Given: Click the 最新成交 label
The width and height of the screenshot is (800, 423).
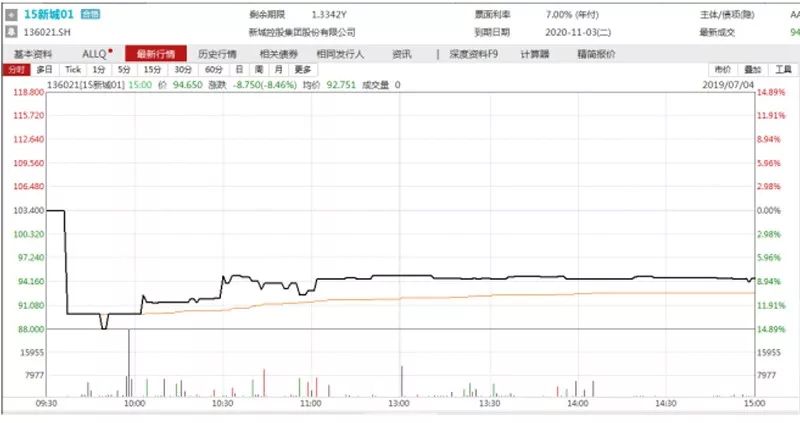Looking at the screenshot, I should pos(717,32).
